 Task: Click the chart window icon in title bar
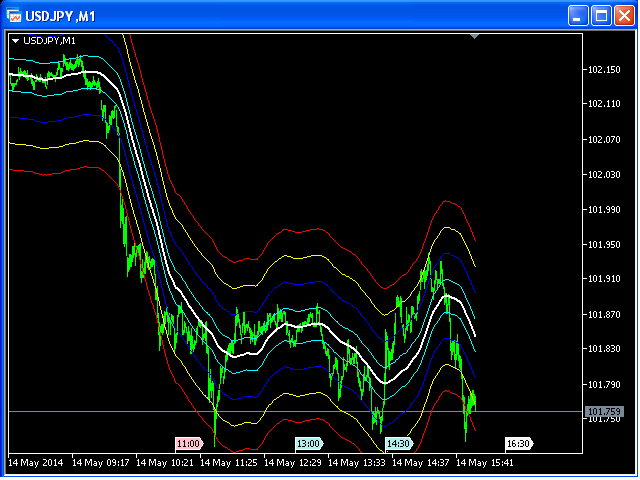(14, 16)
